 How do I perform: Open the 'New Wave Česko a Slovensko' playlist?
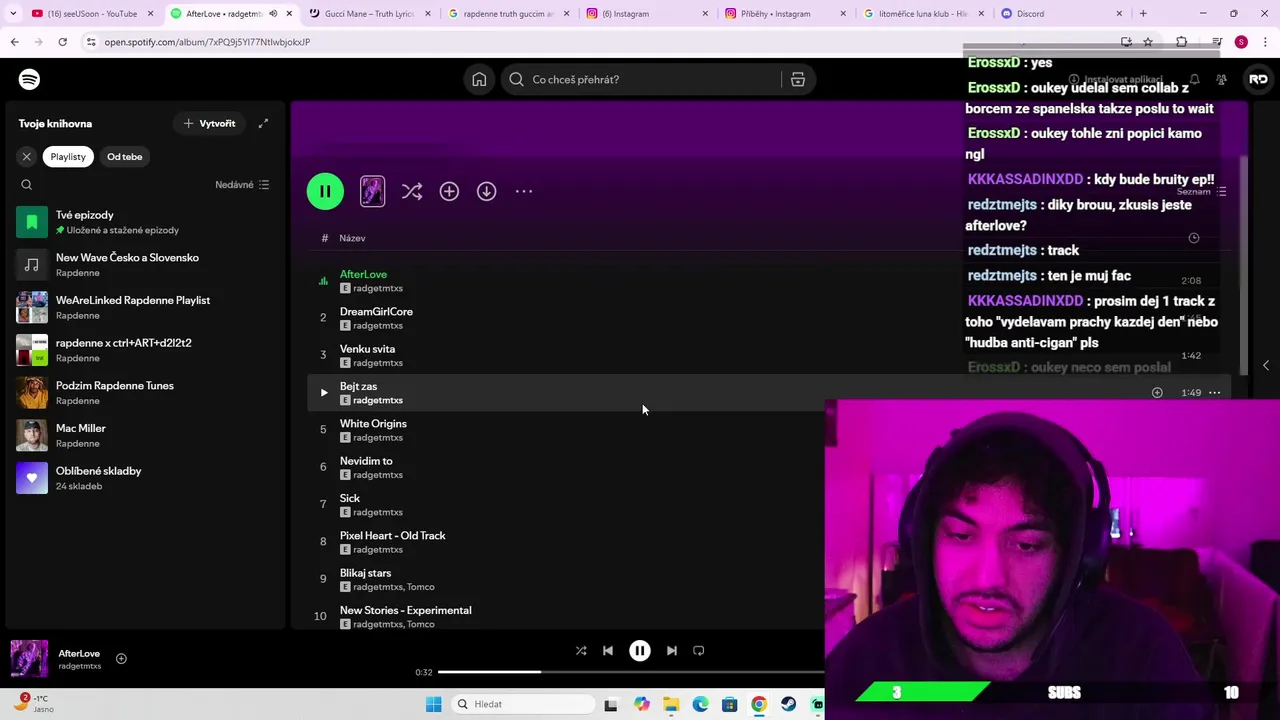145,265
